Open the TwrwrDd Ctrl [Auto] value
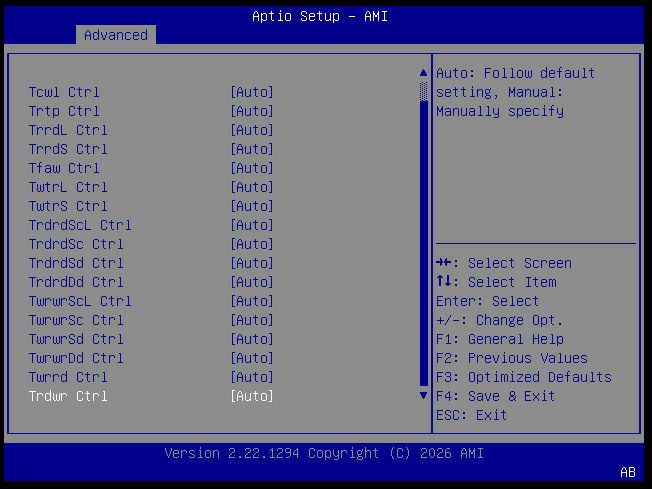The height and width of the screenshot is (489, 652). pyautogui.click(x=252, y=358)
